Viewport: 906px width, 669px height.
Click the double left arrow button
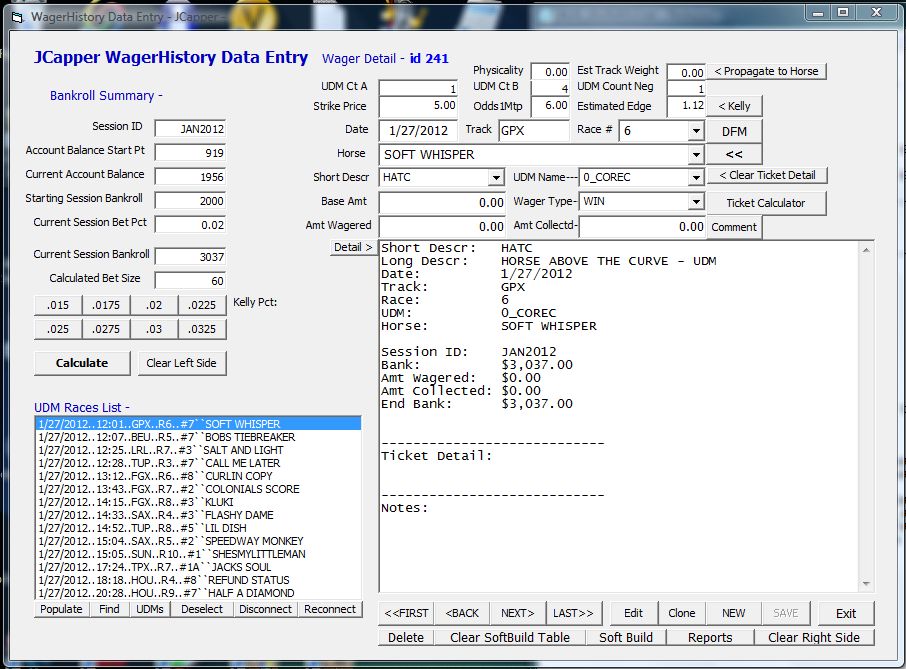click(734, 154)
